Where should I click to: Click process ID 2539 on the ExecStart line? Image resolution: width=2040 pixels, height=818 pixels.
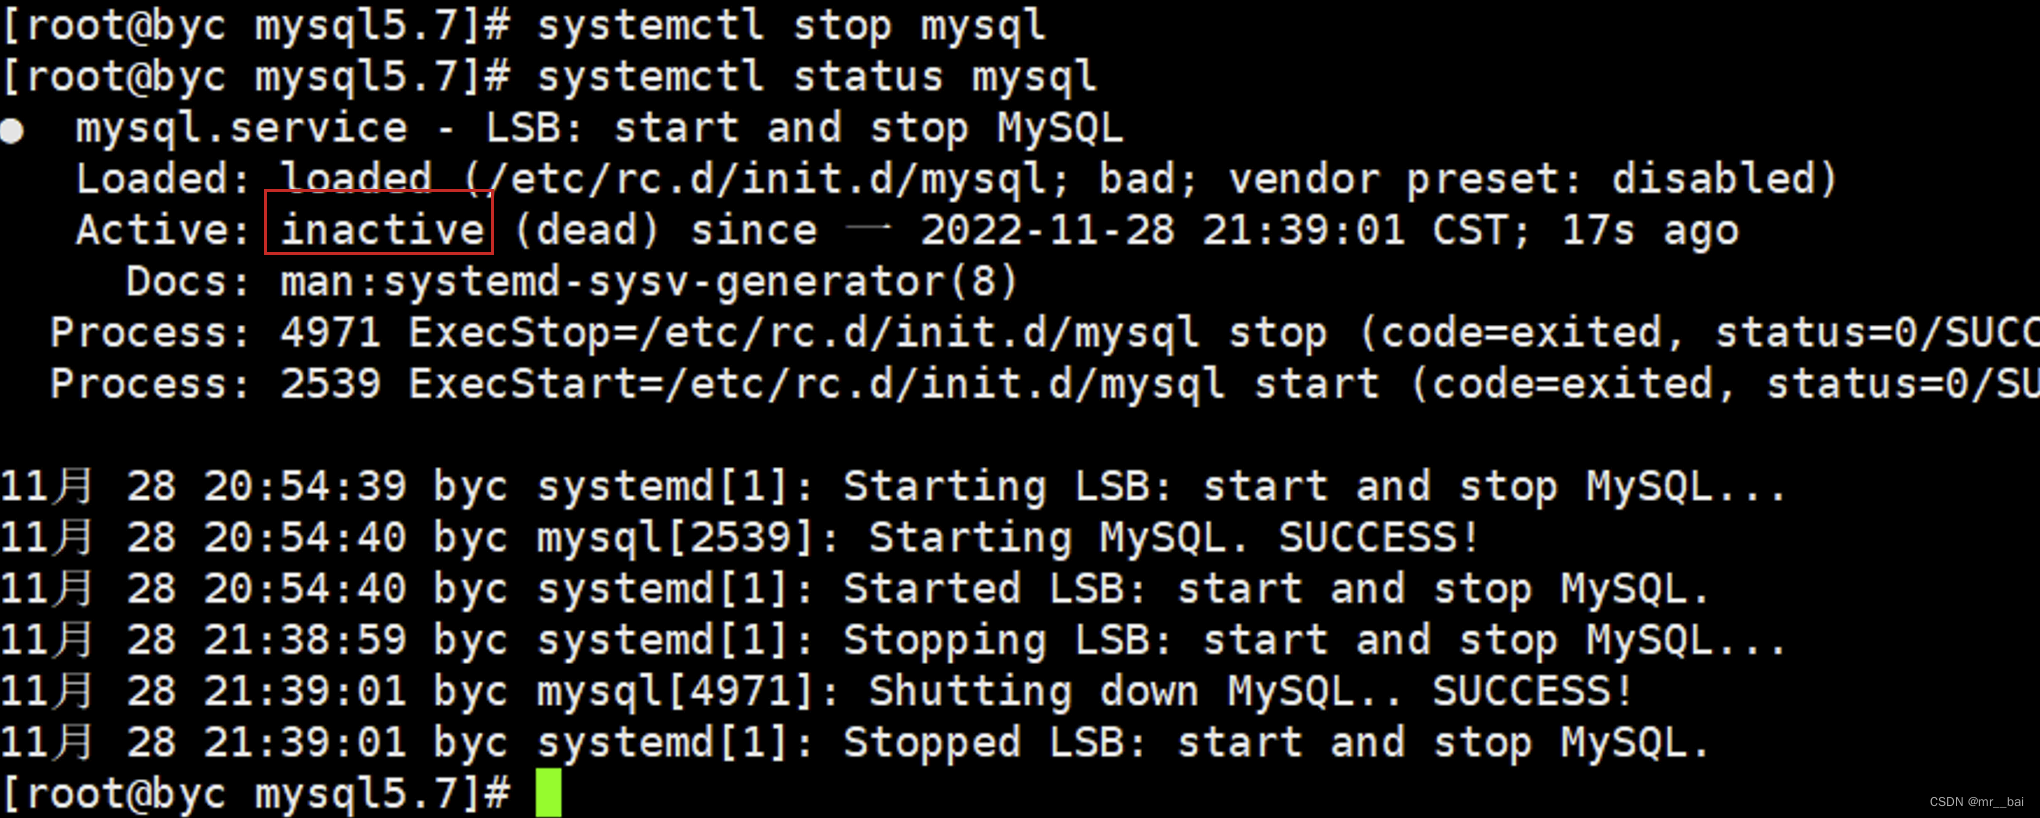330,384
